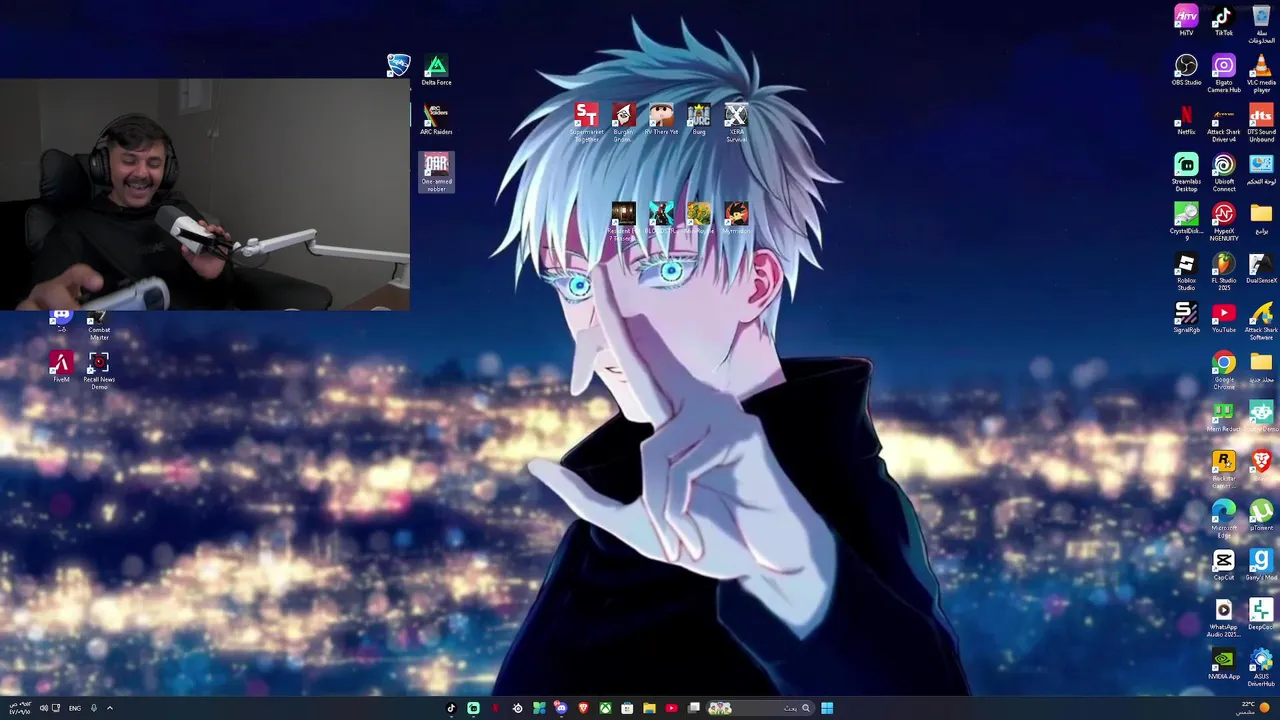Launch DeepCool desktop shortcut
The image size is (1280, 720).
(1261, 614)
